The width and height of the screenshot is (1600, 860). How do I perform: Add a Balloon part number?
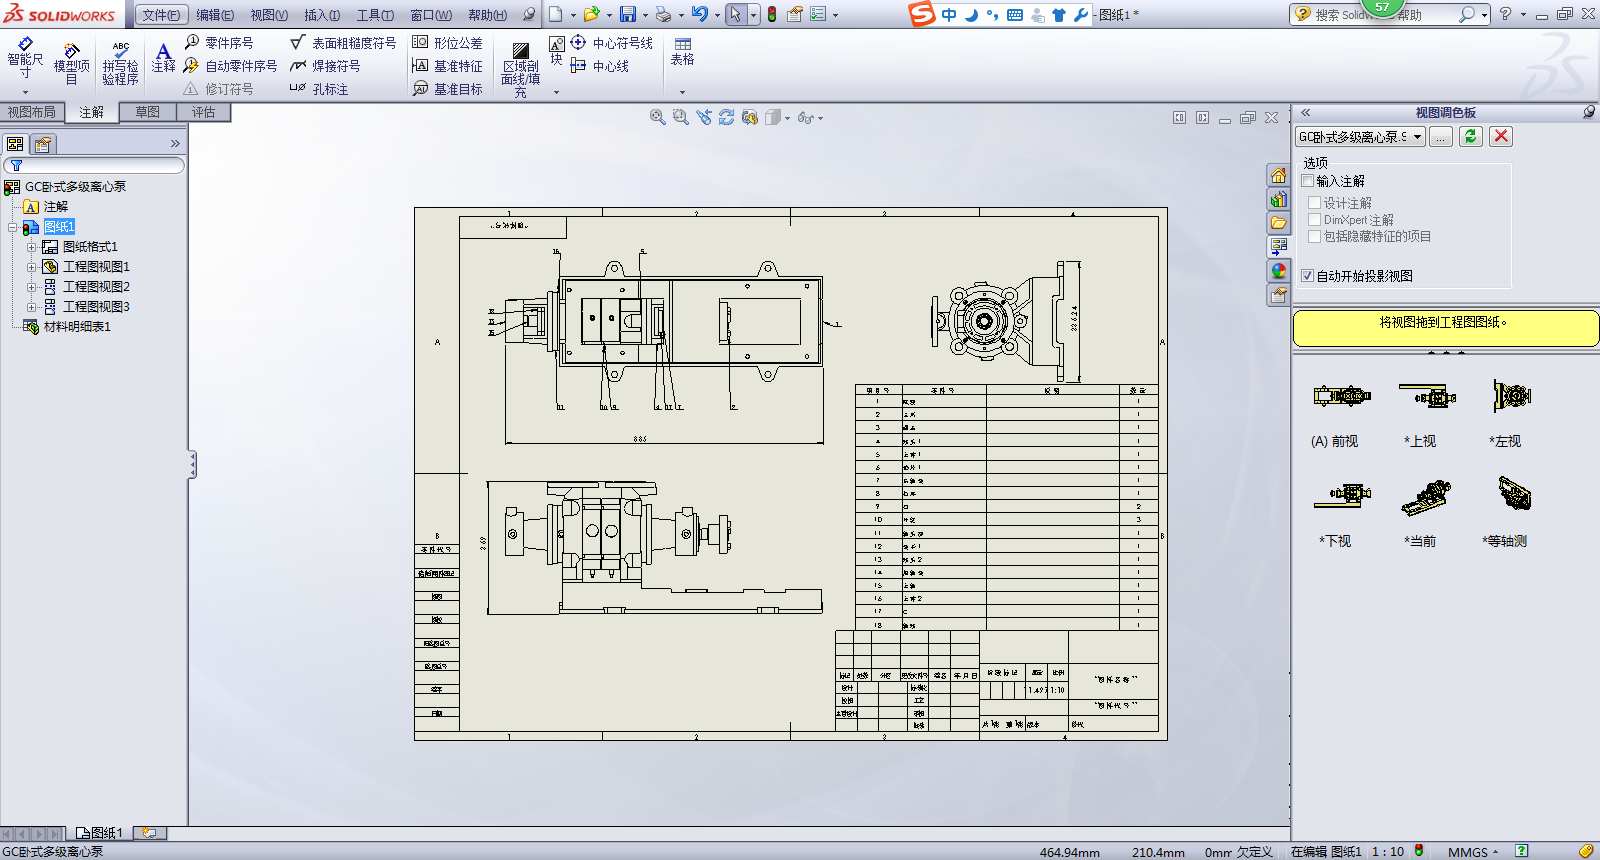219,43
